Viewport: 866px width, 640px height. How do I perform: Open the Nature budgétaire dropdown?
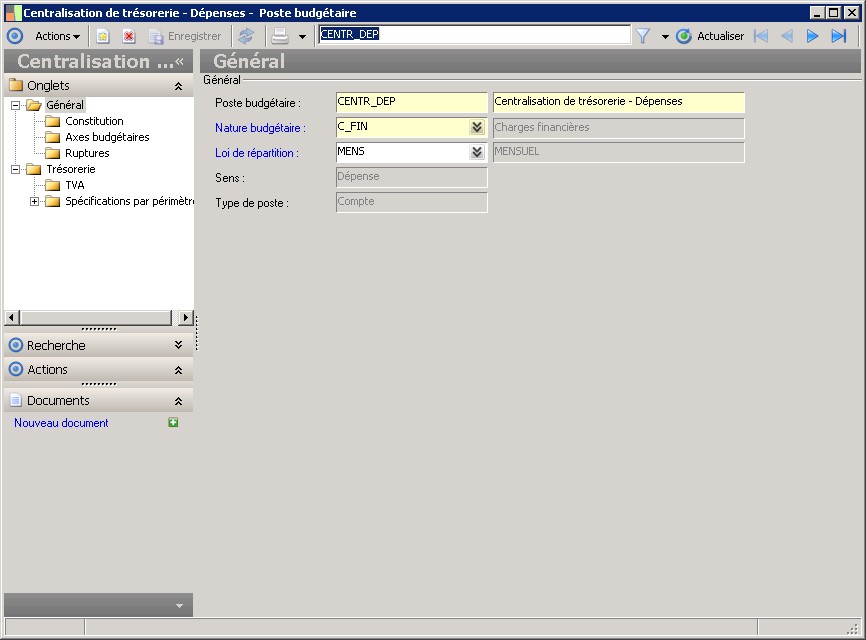click(x=477, y=127)
